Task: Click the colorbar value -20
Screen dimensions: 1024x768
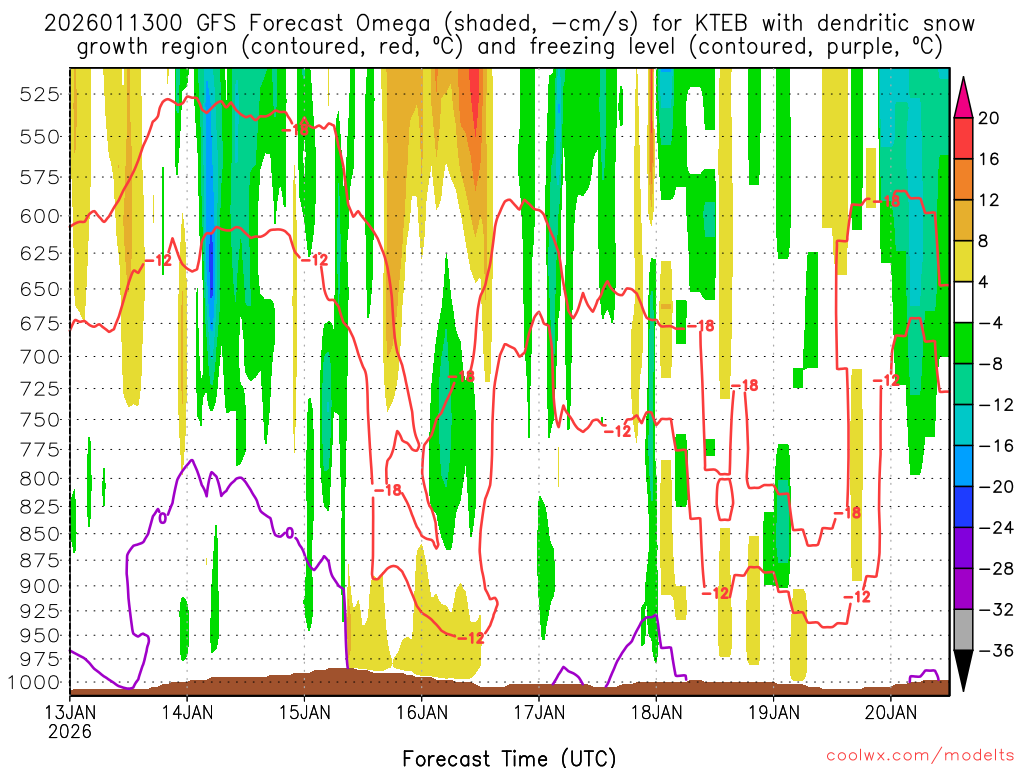Action: pos(996,487)
